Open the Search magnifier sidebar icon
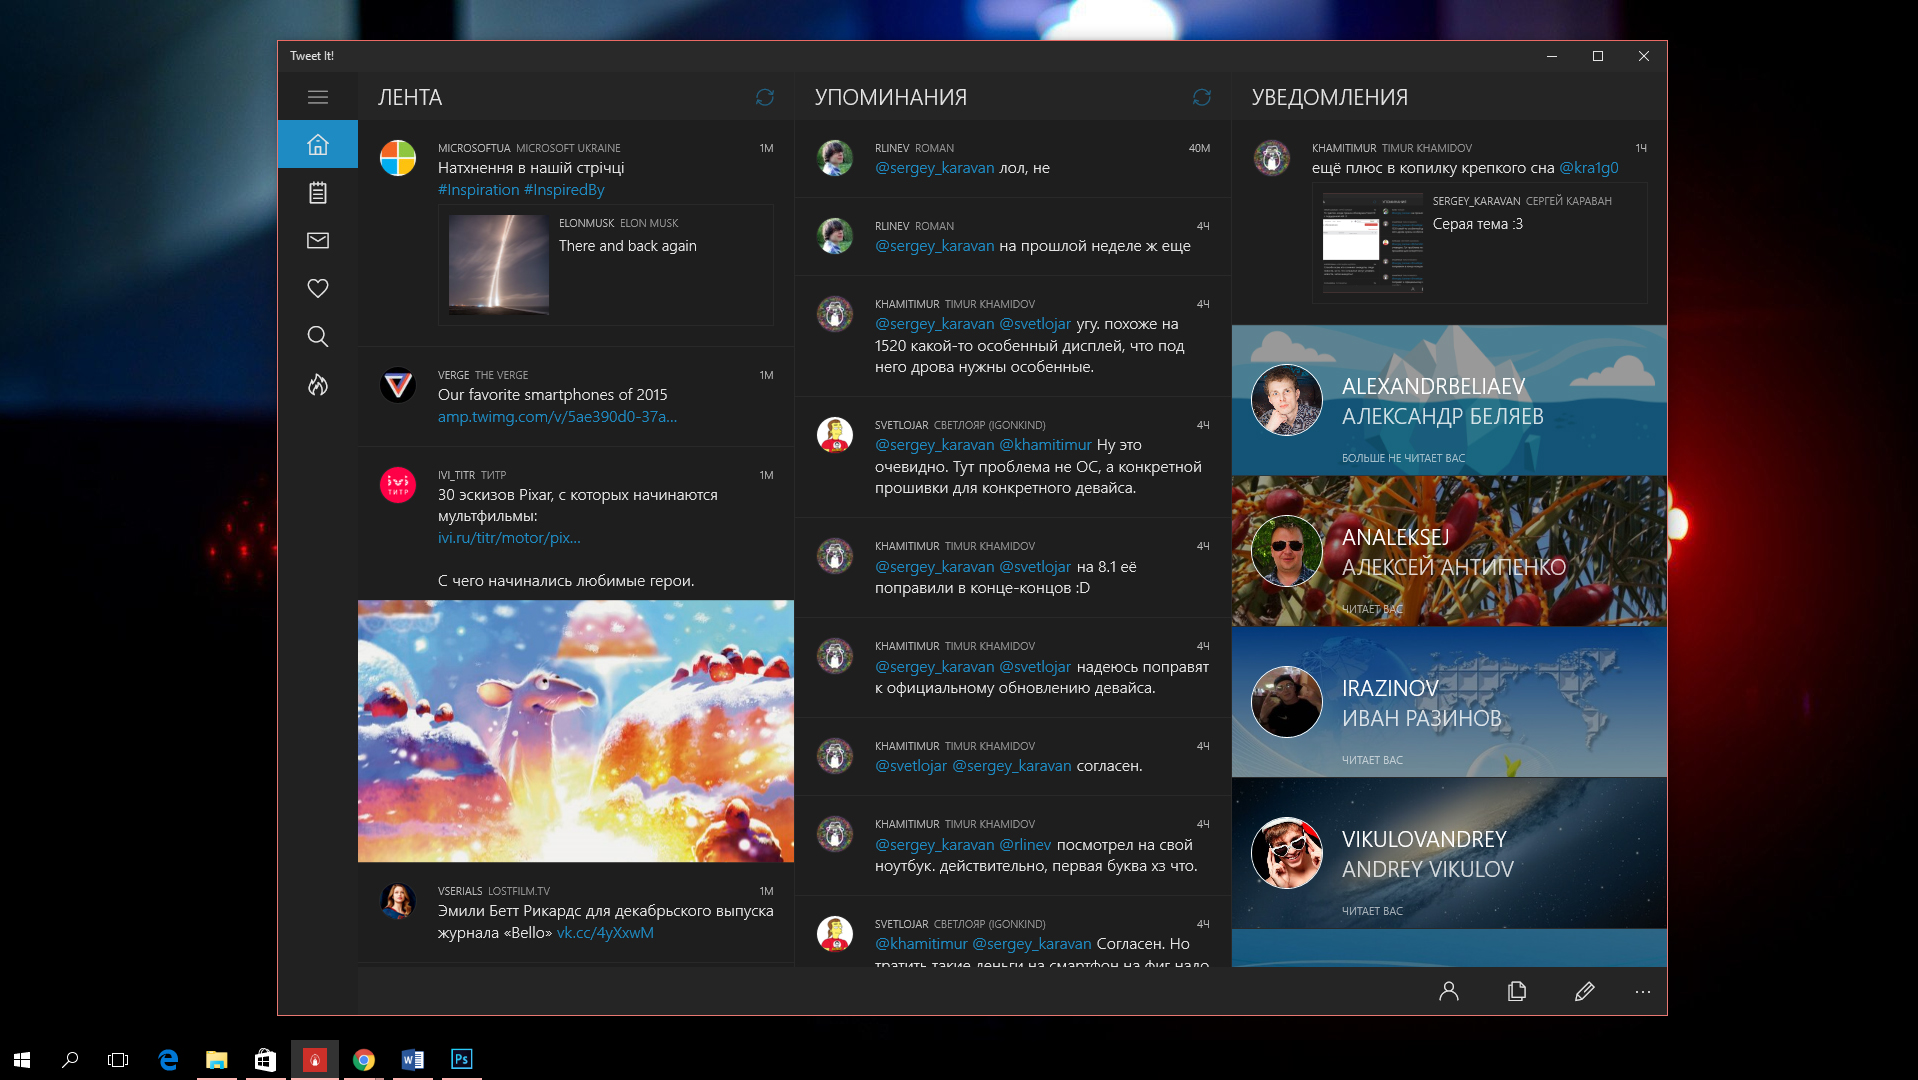 [318, 336]
